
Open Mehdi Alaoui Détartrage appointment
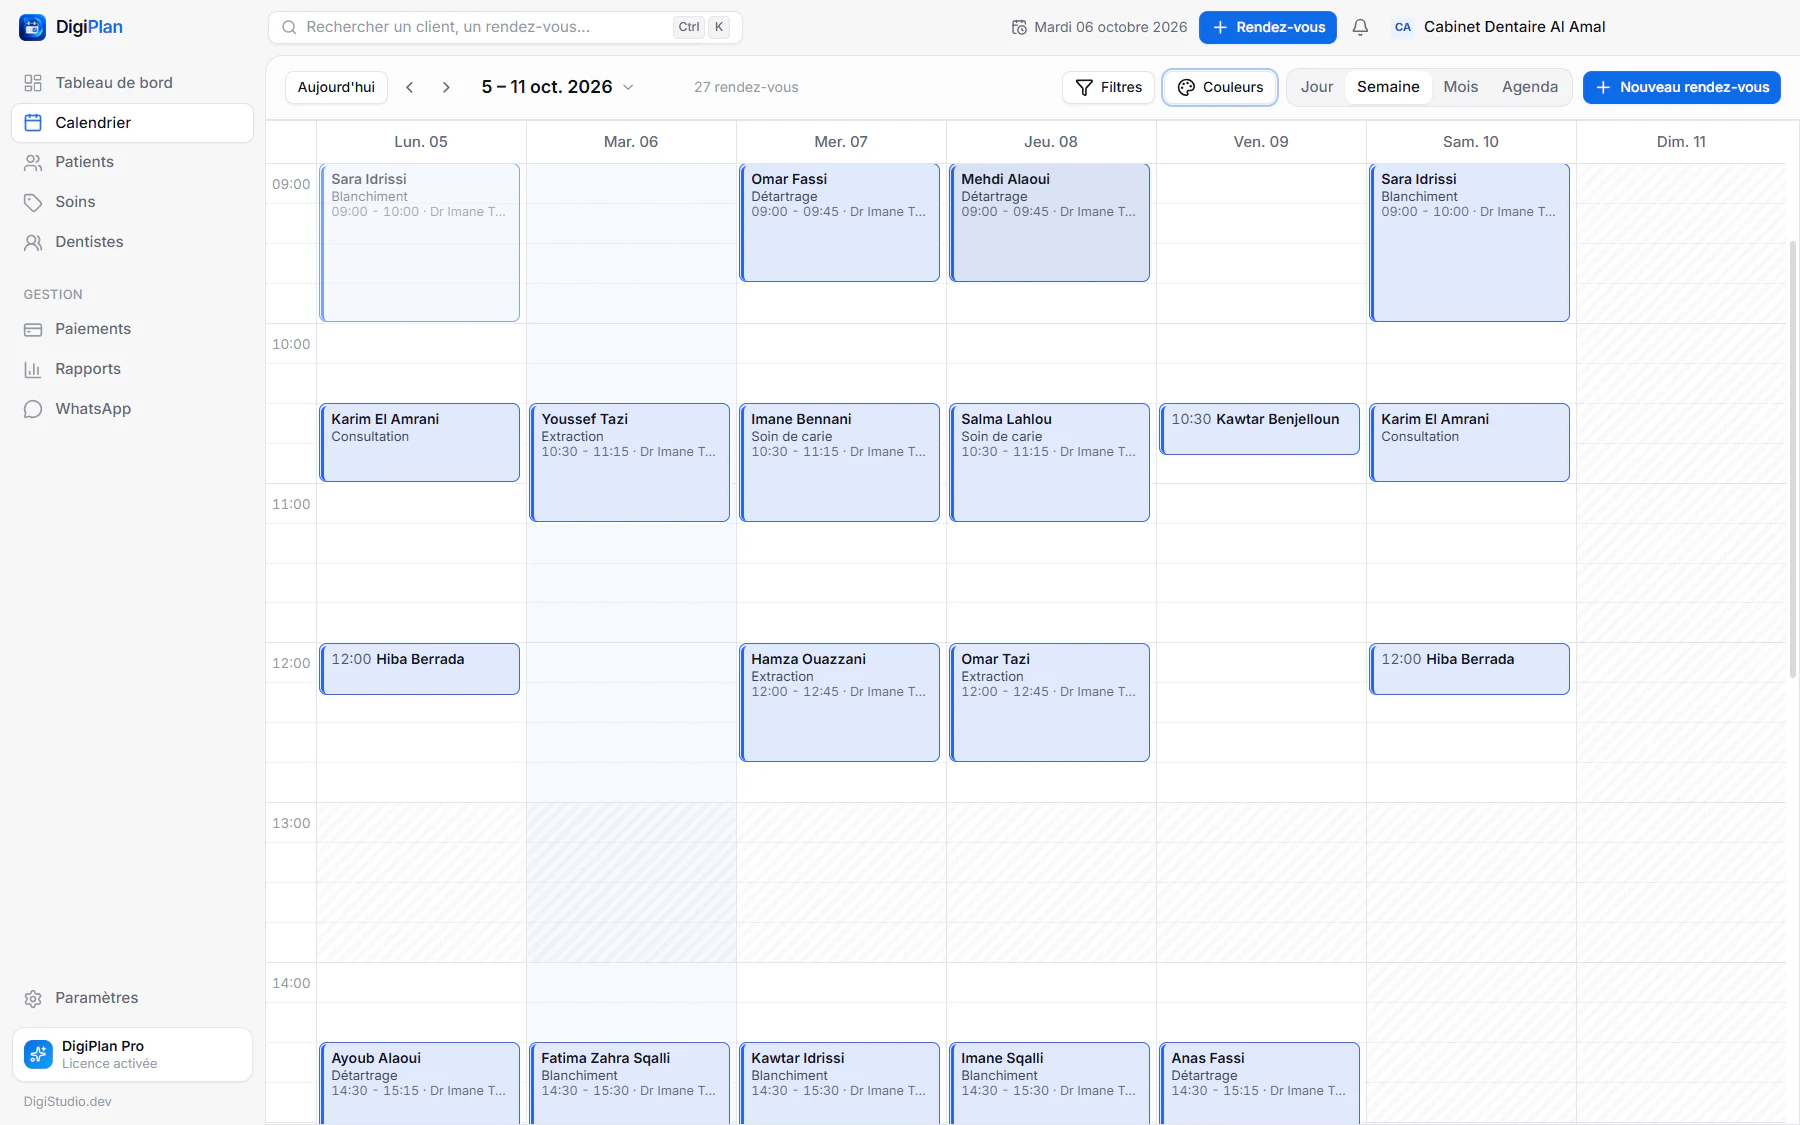1050,223
